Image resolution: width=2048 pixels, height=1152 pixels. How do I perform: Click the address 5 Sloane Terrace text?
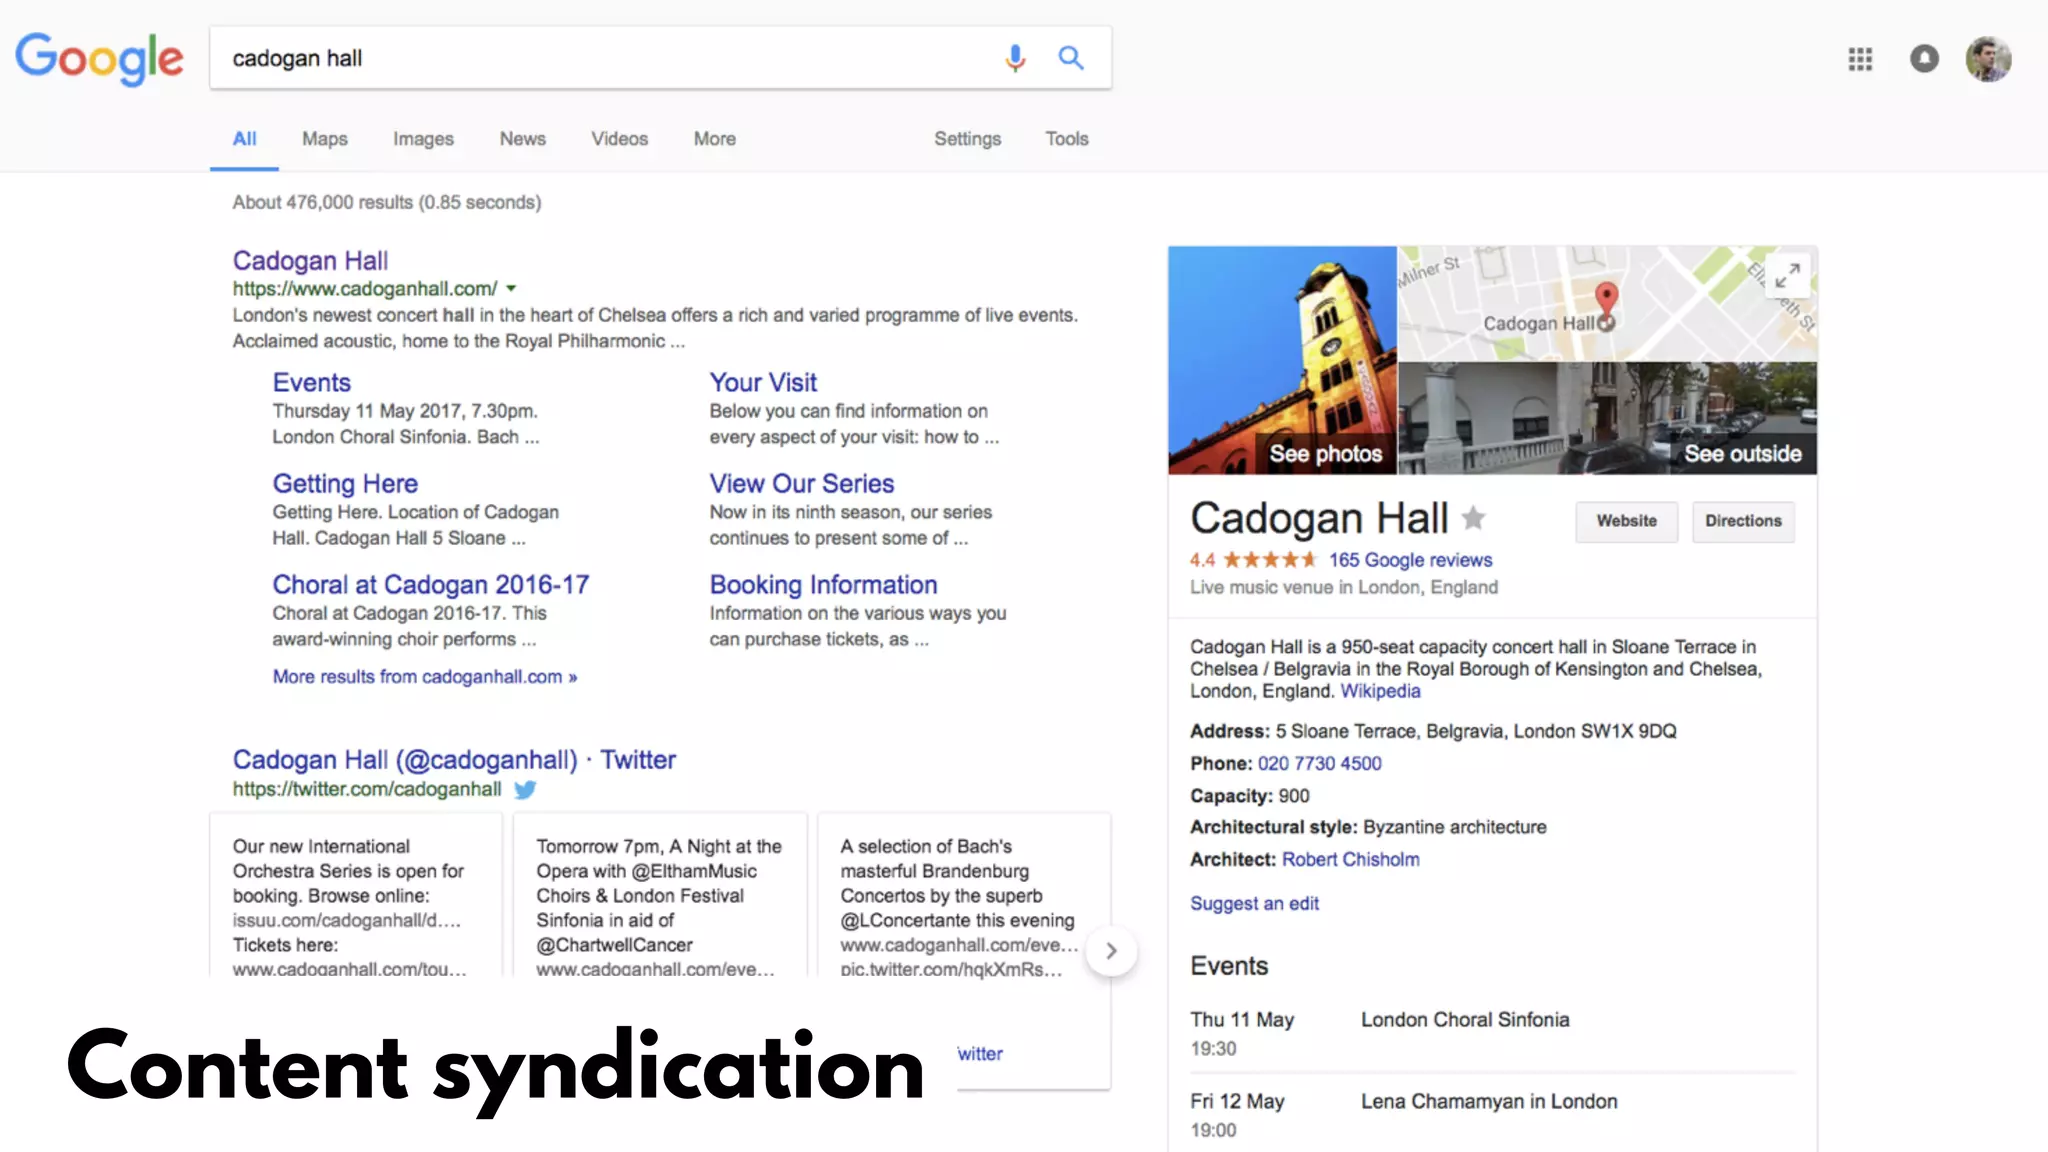(x=1476, y=732)
